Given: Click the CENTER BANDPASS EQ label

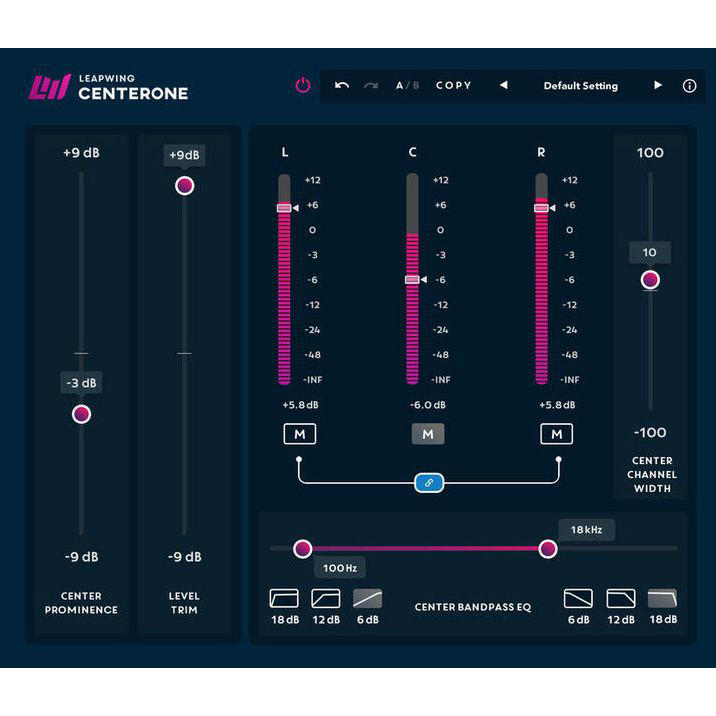Looking at the screenshot, I should (473, 607).
